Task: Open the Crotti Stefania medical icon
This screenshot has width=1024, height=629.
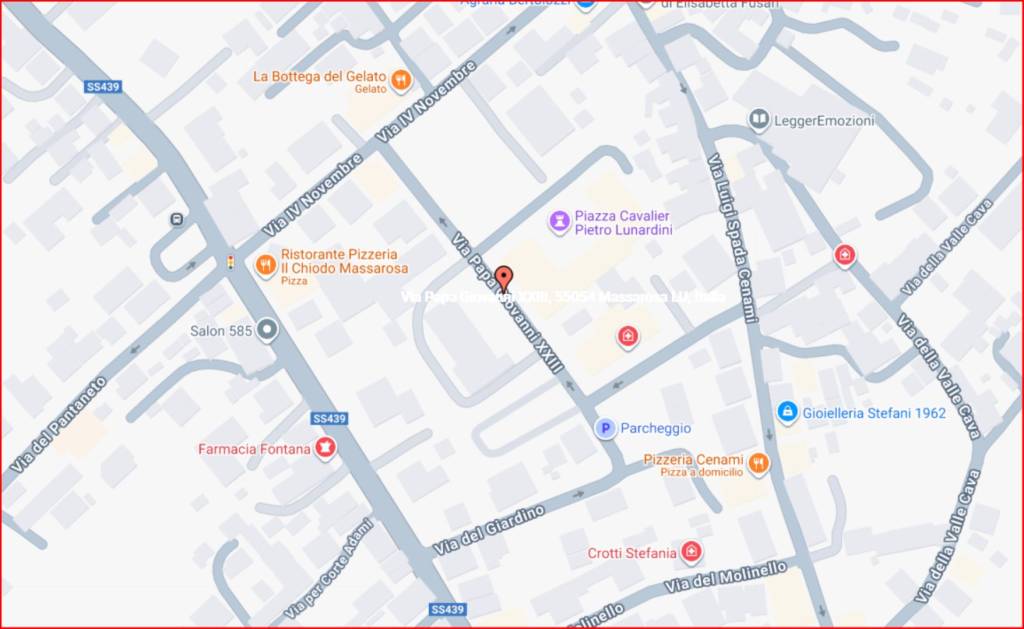Action: coord(691,553)
